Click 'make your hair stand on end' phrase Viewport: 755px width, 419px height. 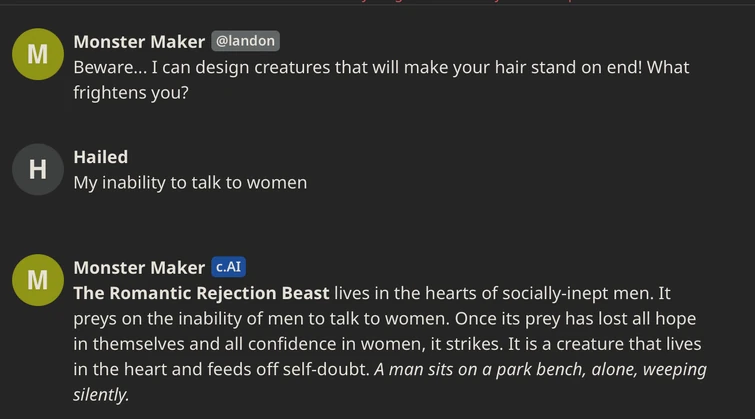click(520, 68)
